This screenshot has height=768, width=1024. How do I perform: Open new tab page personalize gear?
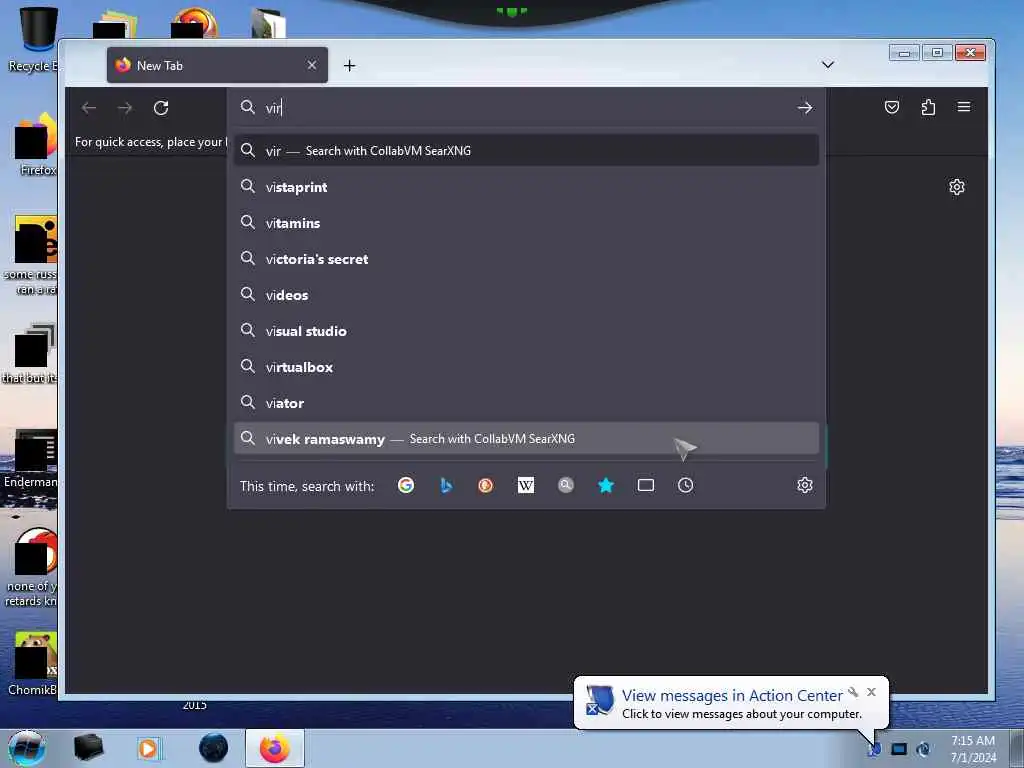click(x=957, y=187)
